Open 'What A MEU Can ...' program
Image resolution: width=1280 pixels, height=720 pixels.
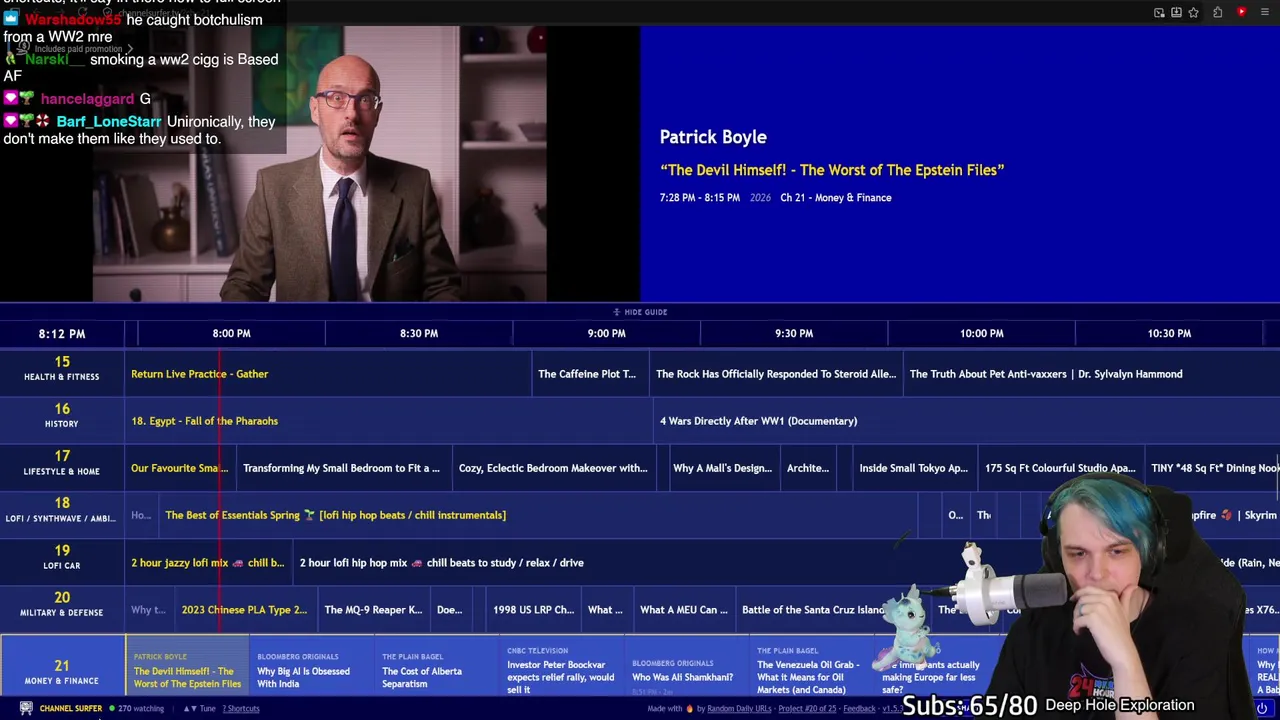[x=684, y=609]
